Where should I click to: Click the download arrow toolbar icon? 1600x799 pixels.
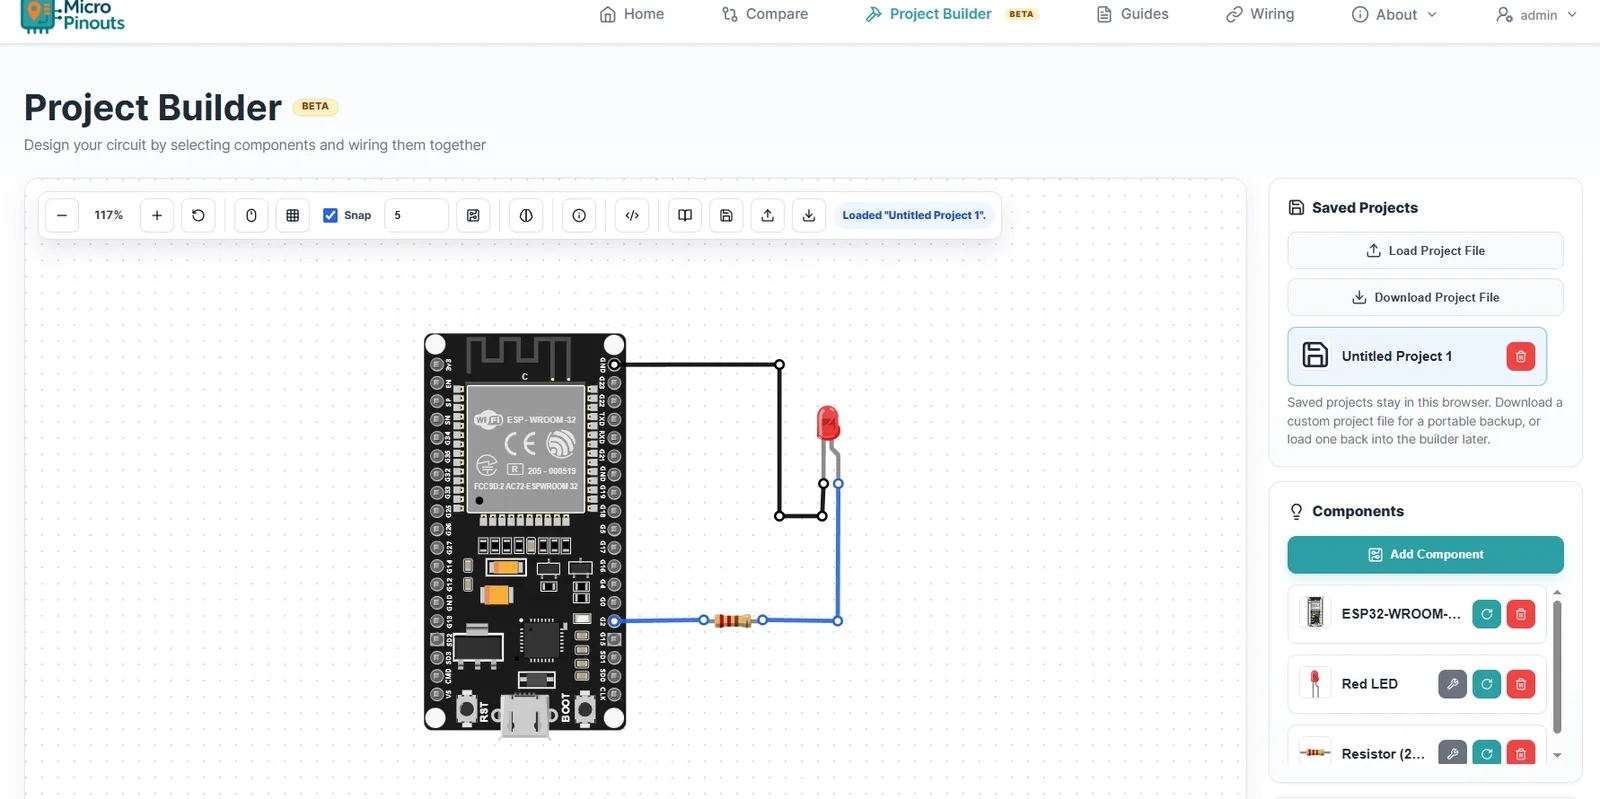(x=809, y=215)
